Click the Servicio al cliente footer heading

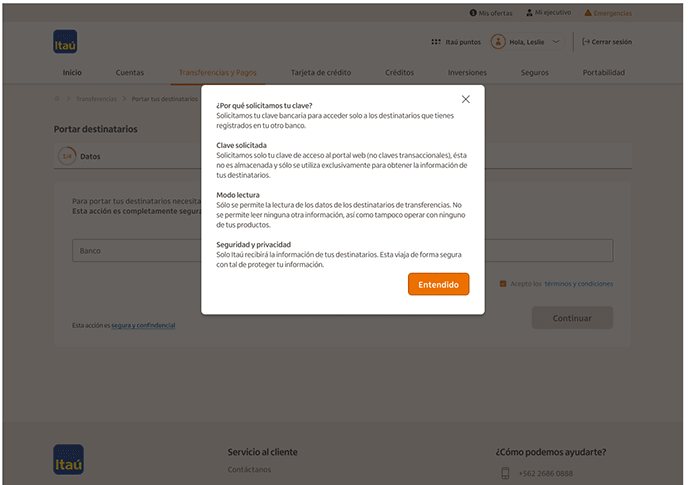[262, 452]
